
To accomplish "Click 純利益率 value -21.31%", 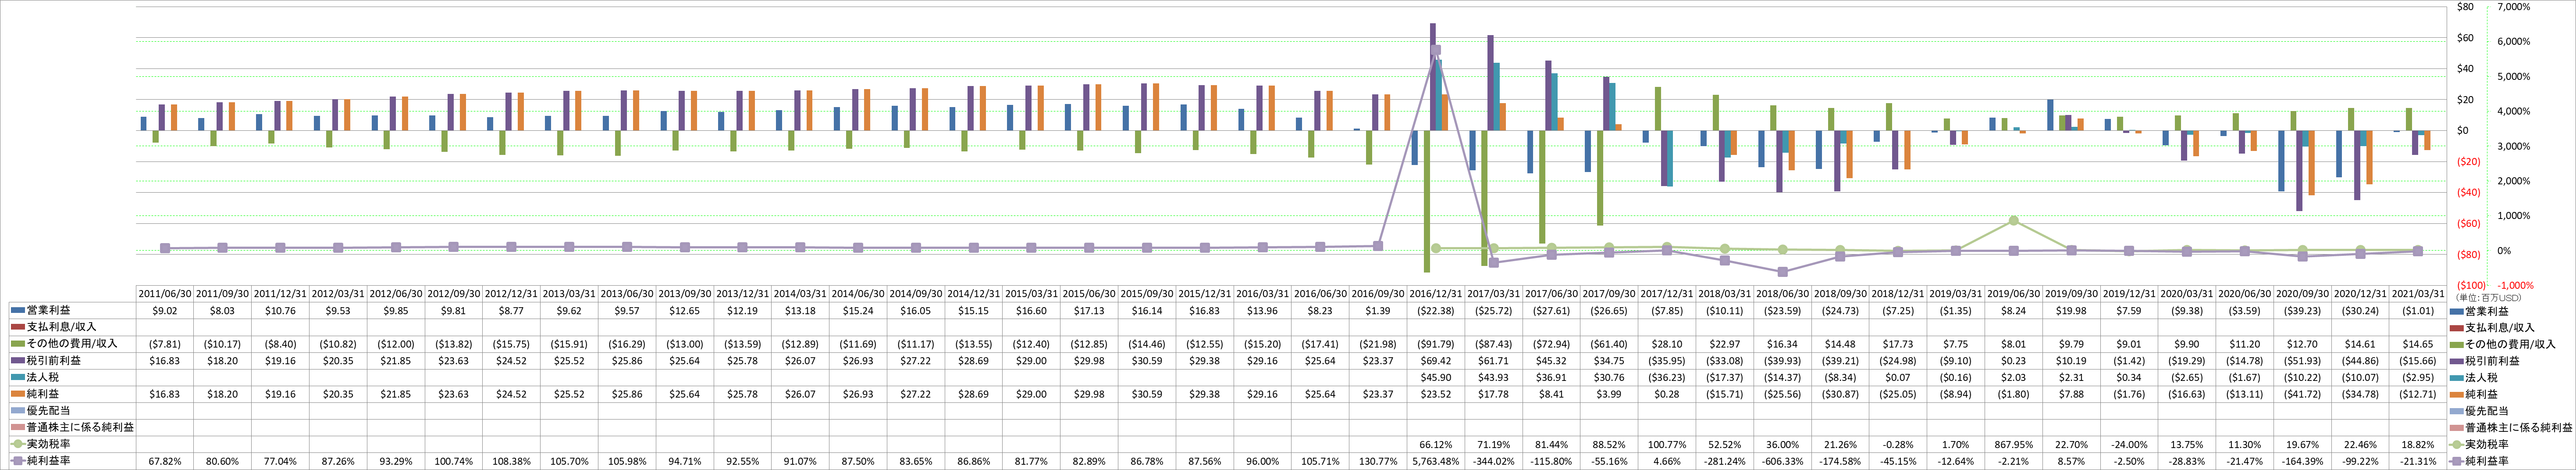I will pyautogui.click(x=2419, y=461).
